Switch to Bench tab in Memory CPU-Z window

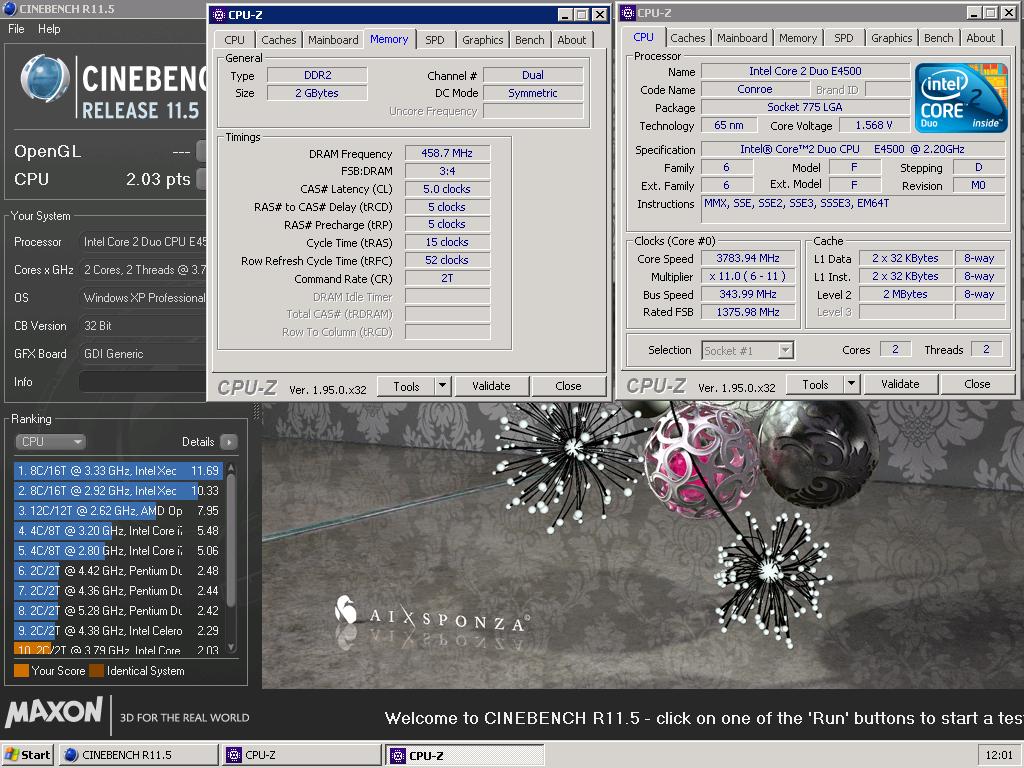(x=530, y=40)
